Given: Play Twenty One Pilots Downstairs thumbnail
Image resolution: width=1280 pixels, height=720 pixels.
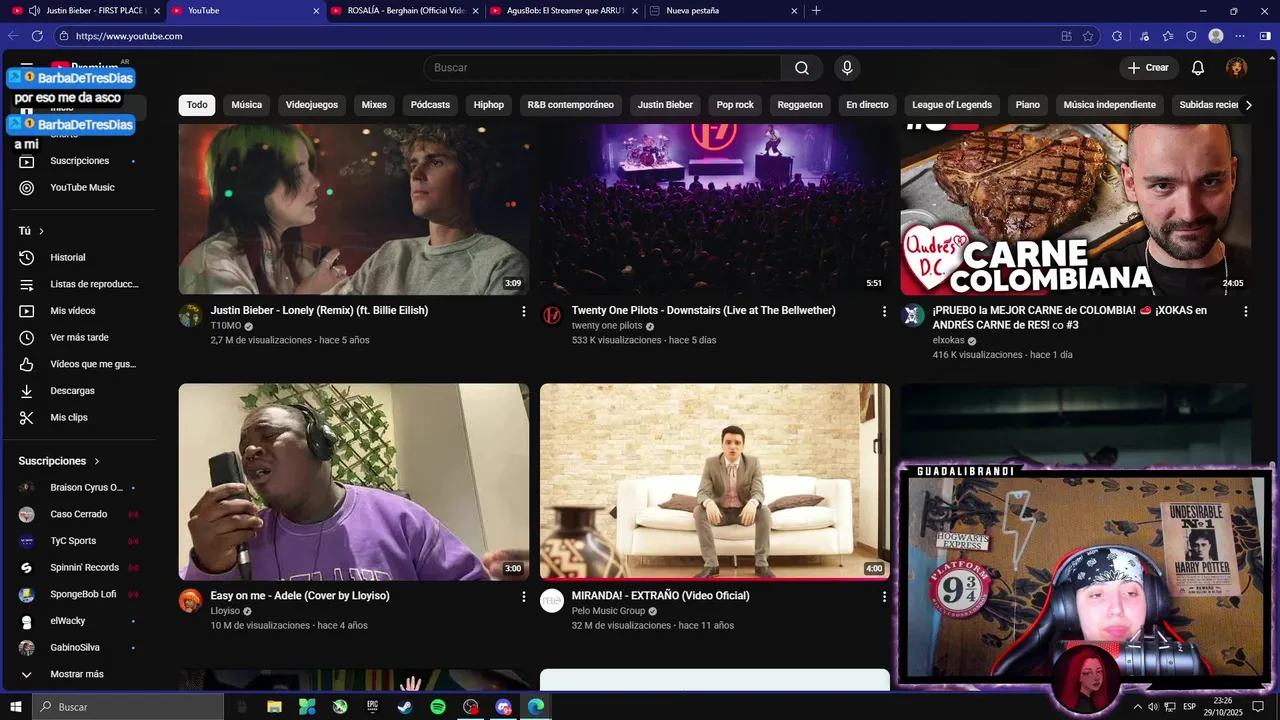Looking at the screenshot, I should point(715,209).
